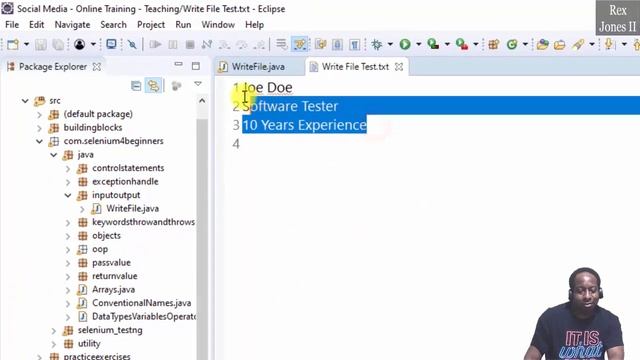Open the Search dropdown arrow
This screenshot has width=640, height=360.
(x=591, y=44)
